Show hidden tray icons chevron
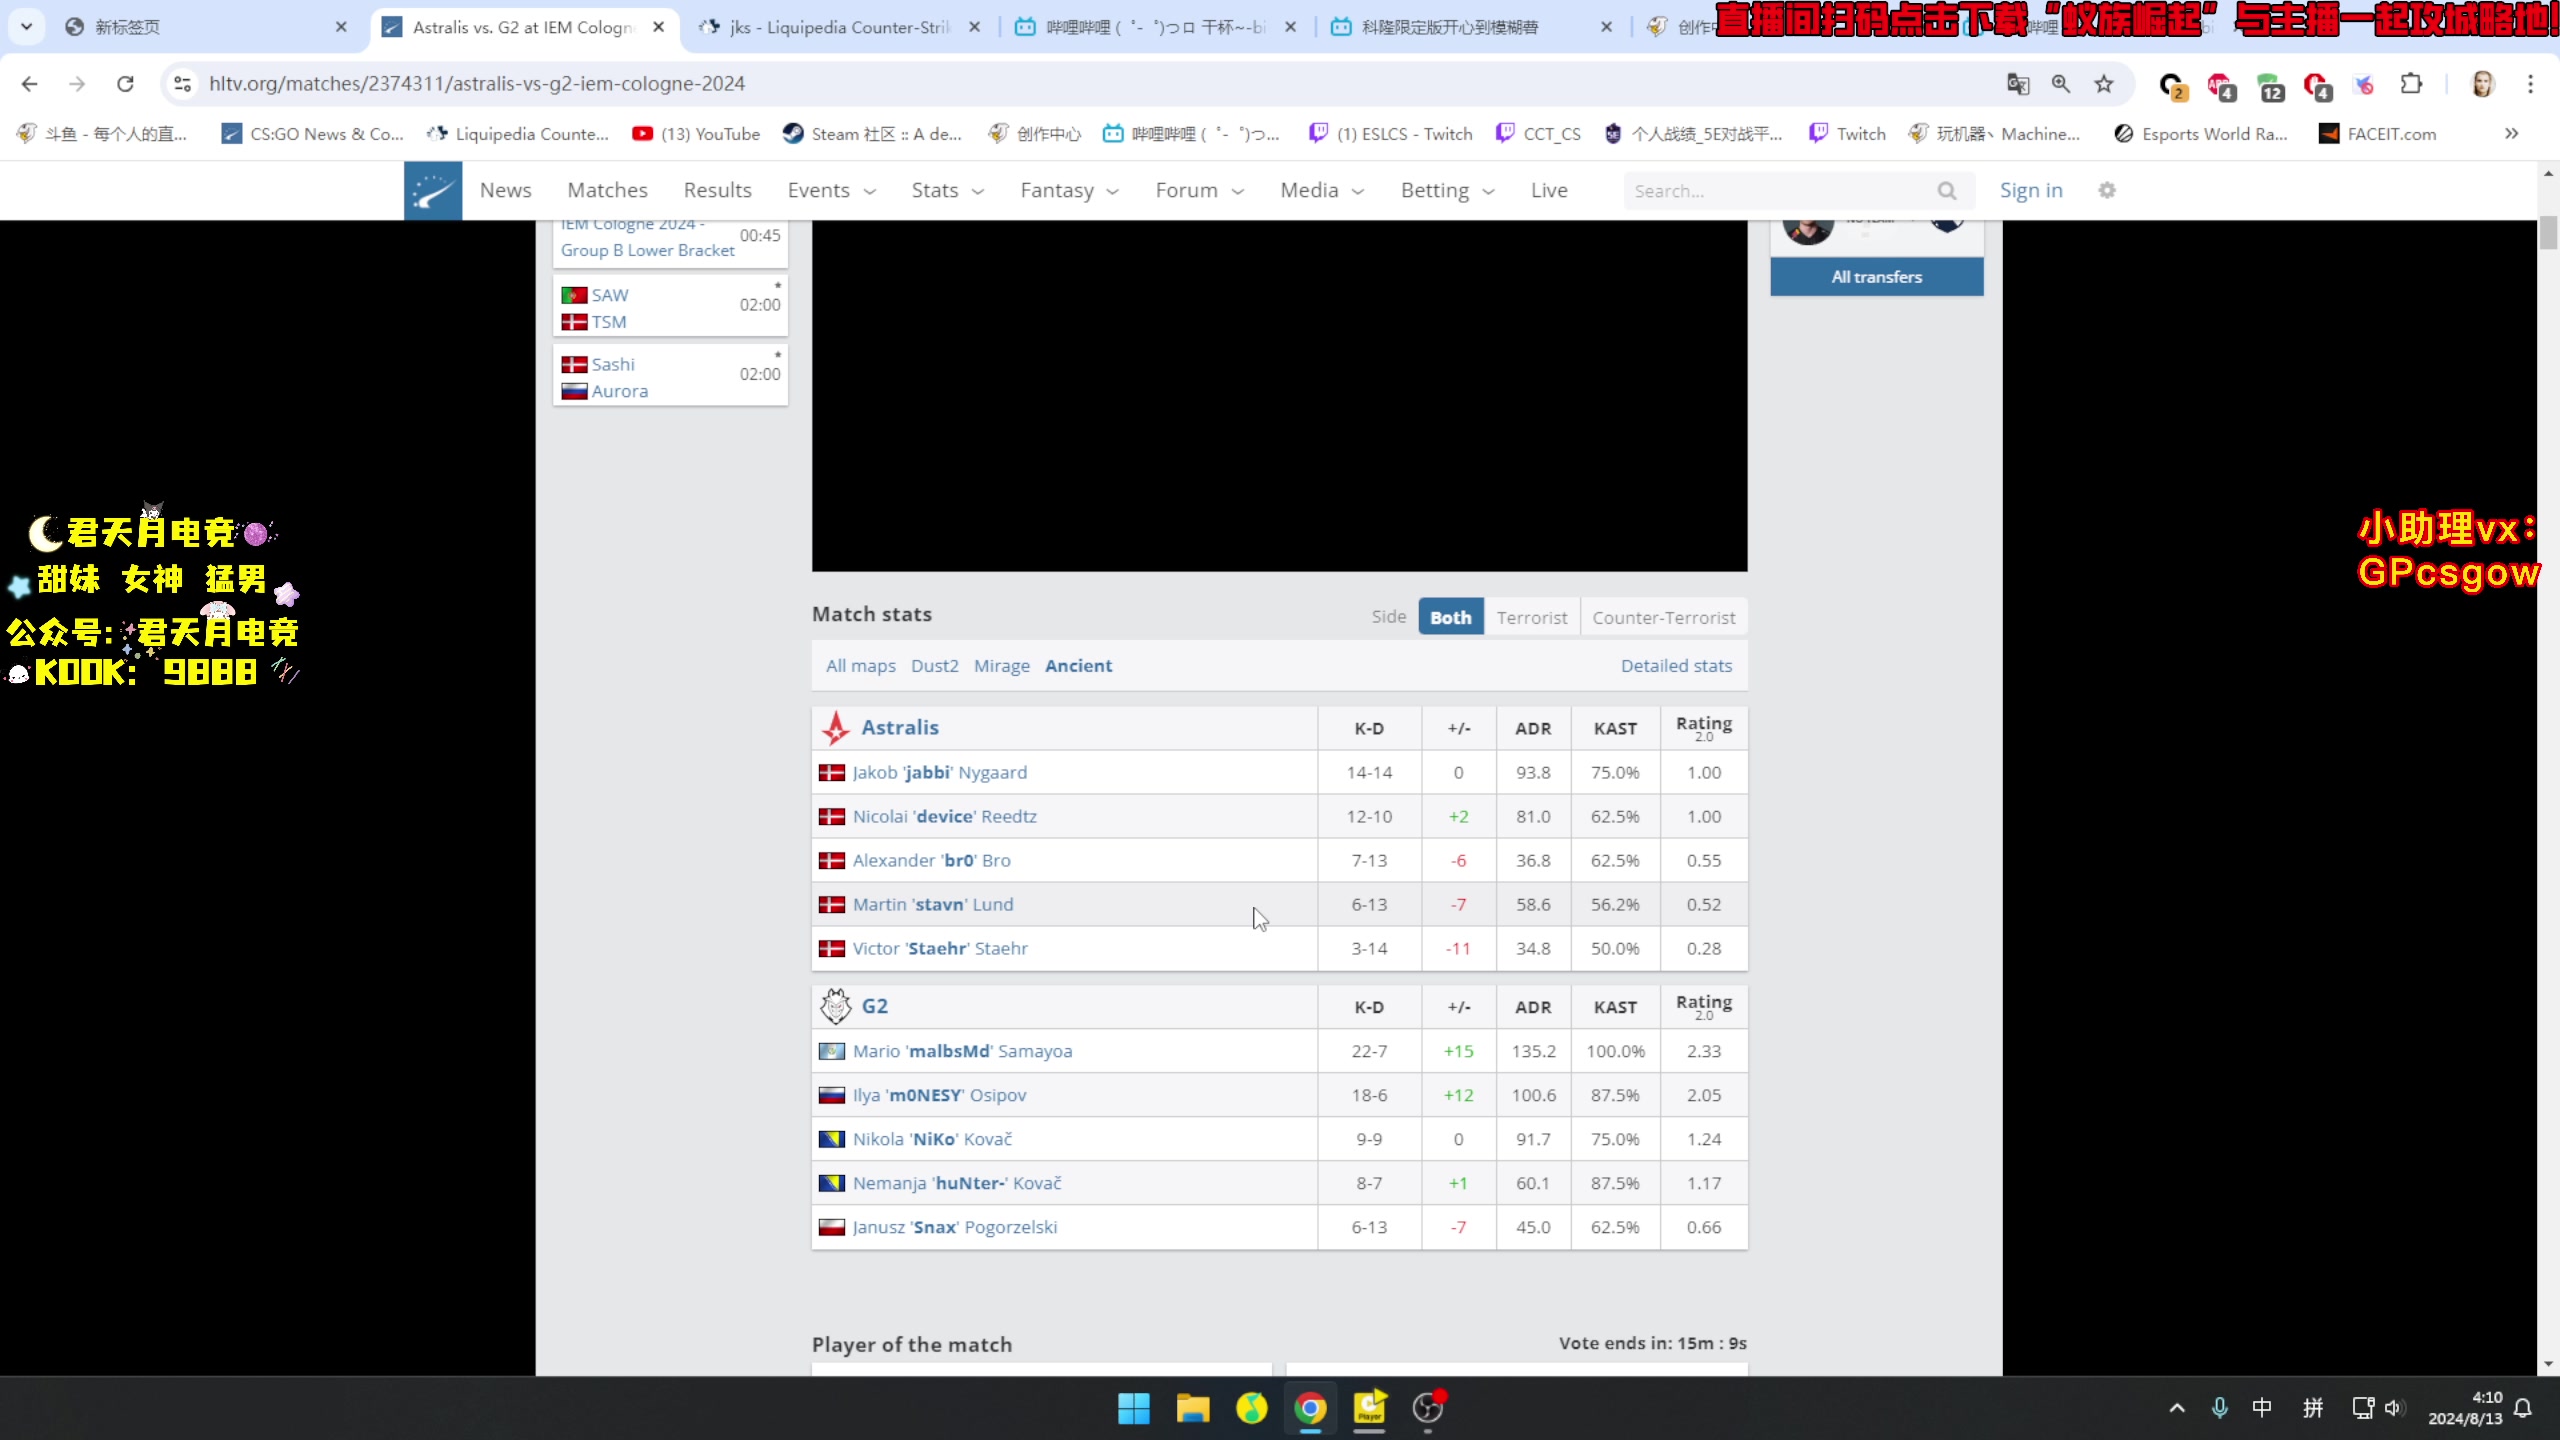Screen dimensions: 2560x1440 (x=2176, y=1408)
